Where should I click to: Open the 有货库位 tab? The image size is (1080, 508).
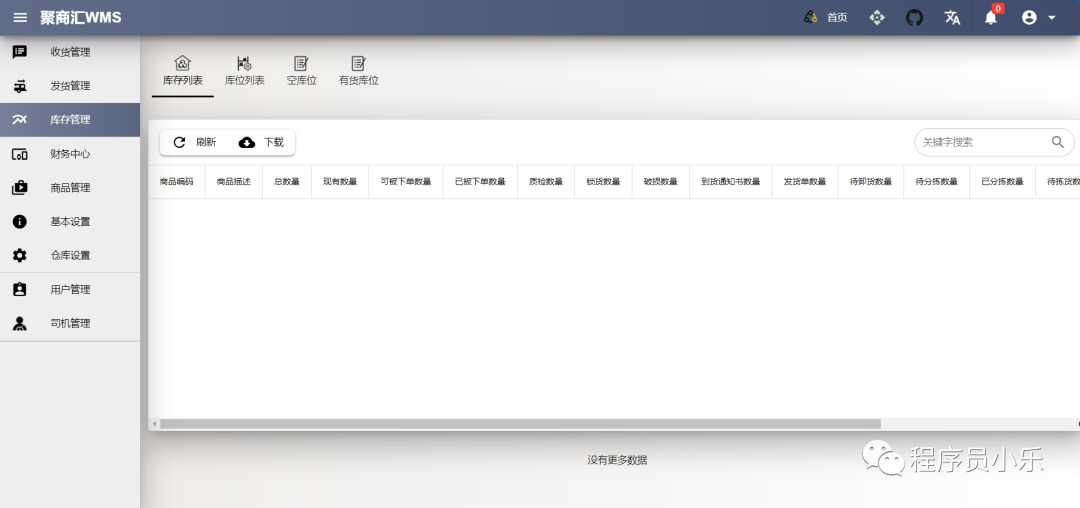click(x=358, y=71)
